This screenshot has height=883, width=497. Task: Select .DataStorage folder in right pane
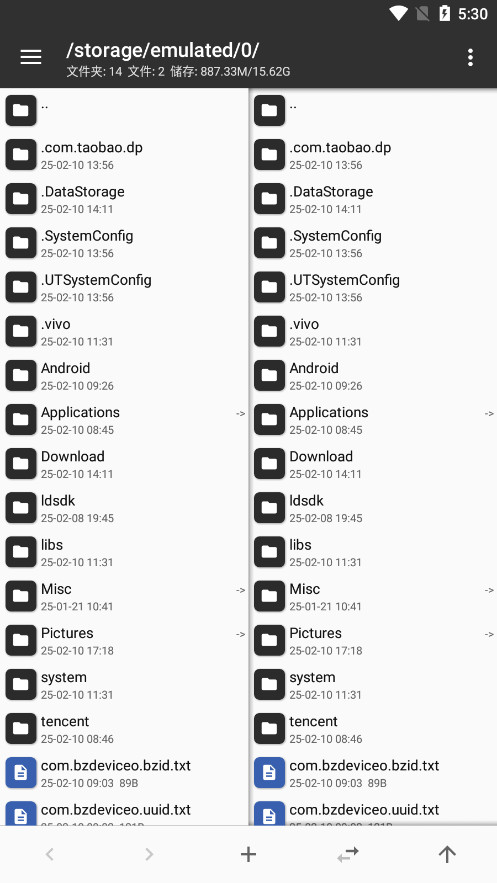pos(373,199)
